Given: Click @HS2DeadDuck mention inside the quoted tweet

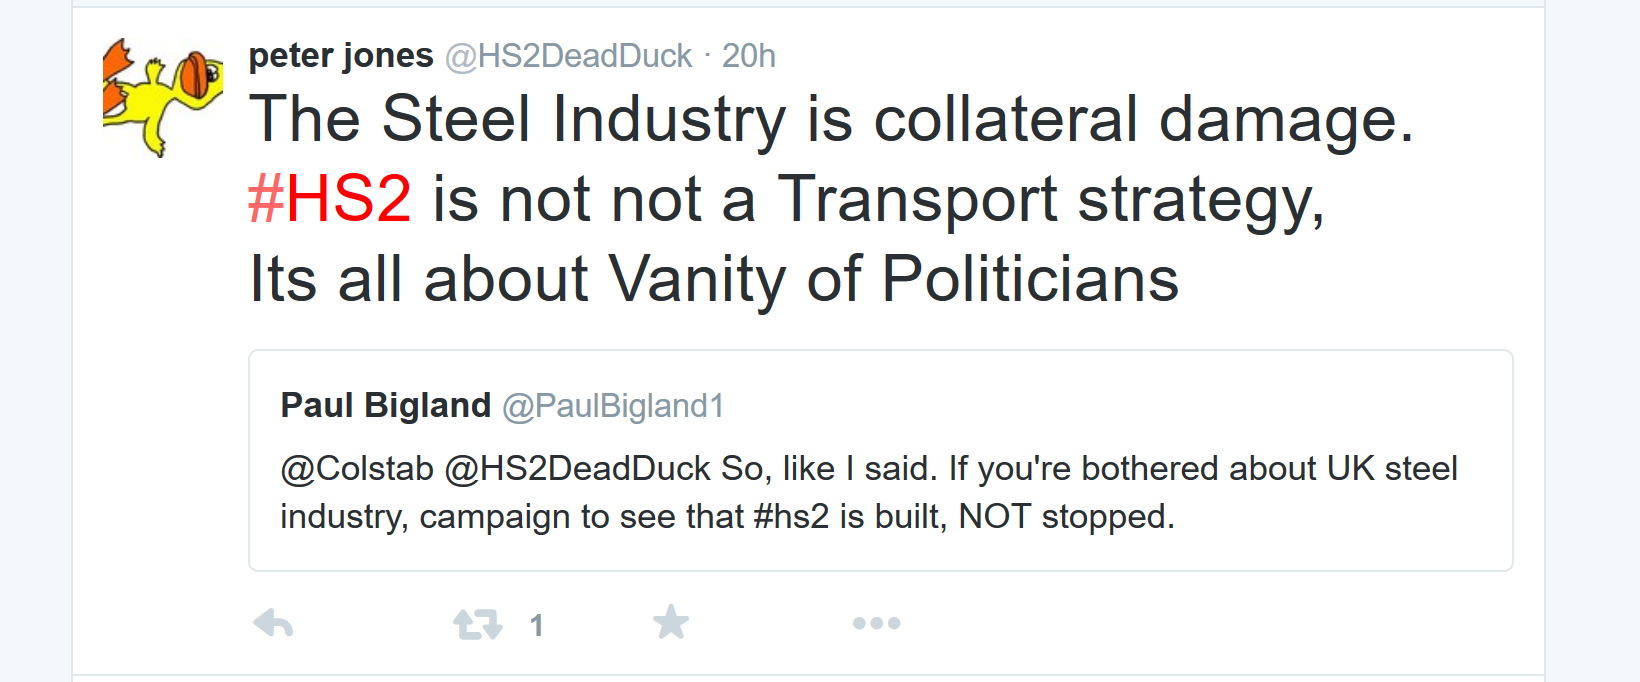Looking at the screenshot, I should click(577, 468).
